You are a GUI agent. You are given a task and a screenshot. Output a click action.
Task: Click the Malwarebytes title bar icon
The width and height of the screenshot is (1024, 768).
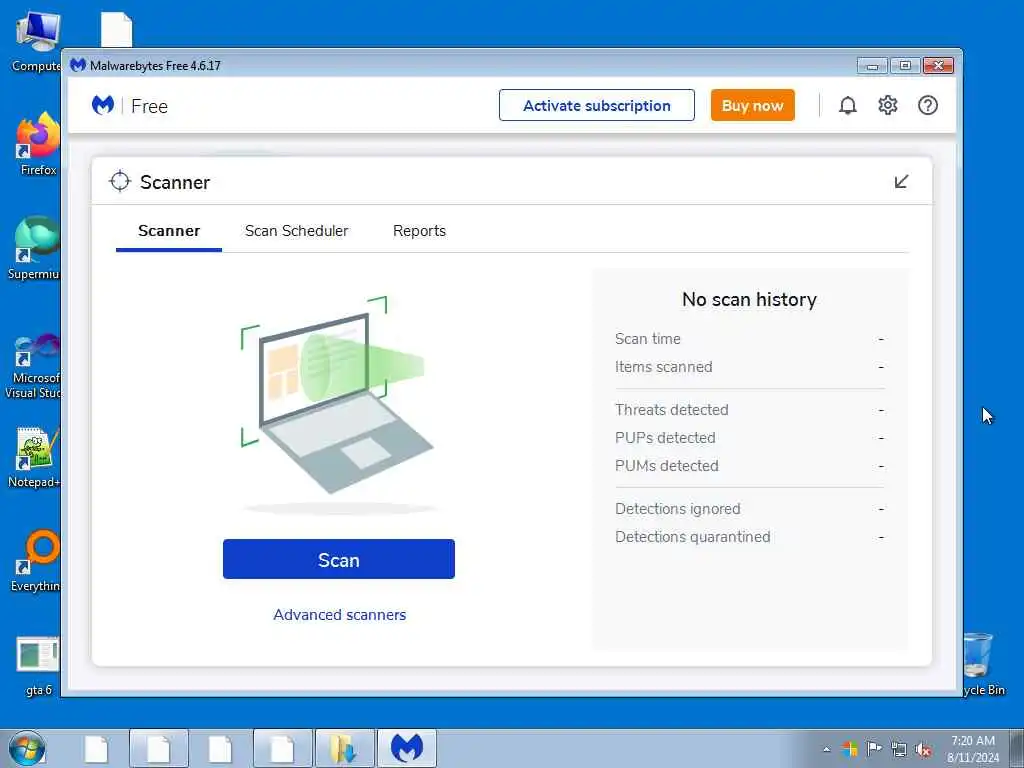click(x=78, y=65)
